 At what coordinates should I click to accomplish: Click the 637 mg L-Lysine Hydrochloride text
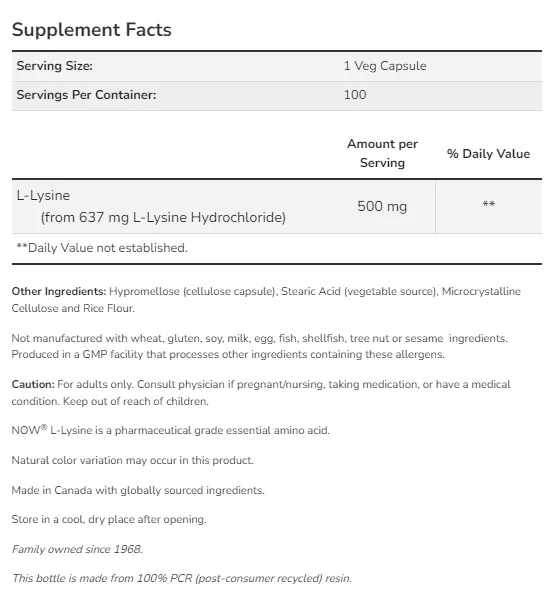click(182, 217)
